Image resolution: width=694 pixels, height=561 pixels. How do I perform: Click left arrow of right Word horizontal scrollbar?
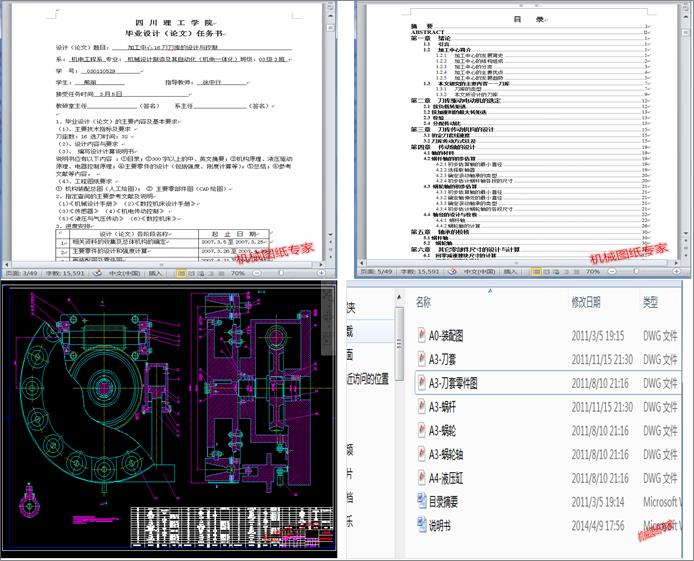tap(362, 262)
